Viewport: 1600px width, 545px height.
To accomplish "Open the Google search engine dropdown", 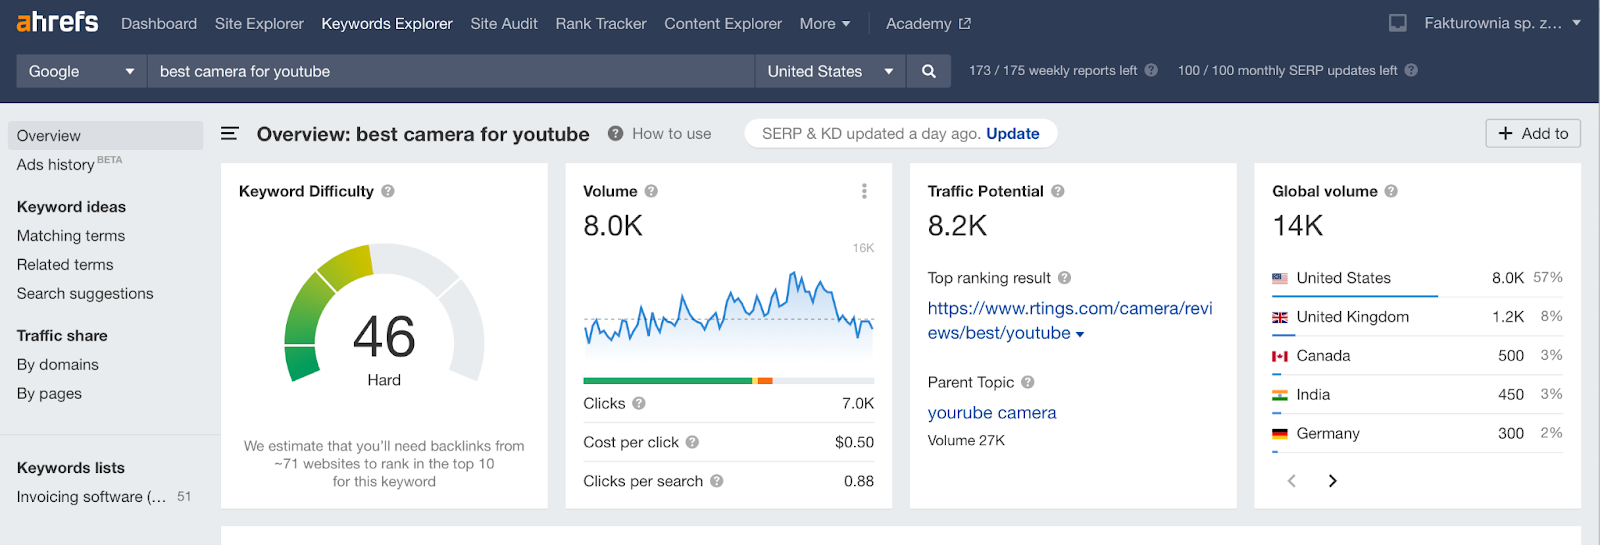I will click(82, 71).
